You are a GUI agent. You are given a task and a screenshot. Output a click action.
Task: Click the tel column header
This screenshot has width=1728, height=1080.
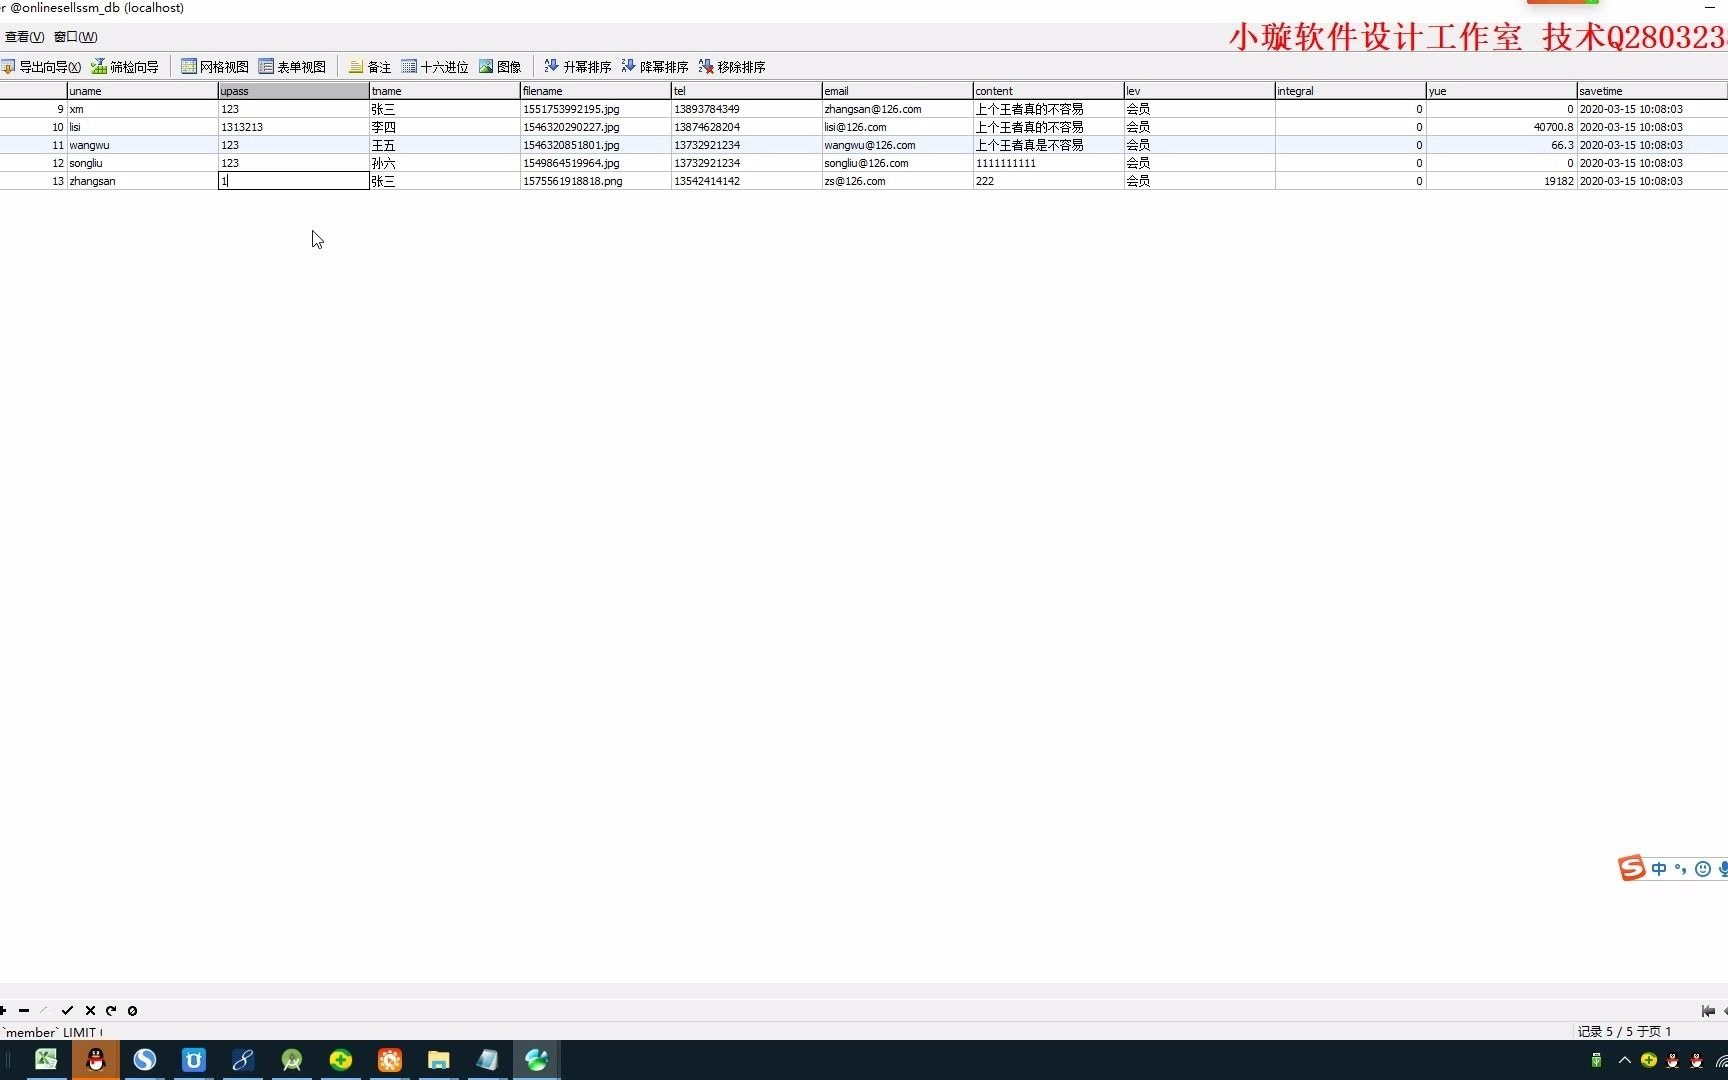coord(746,91)
